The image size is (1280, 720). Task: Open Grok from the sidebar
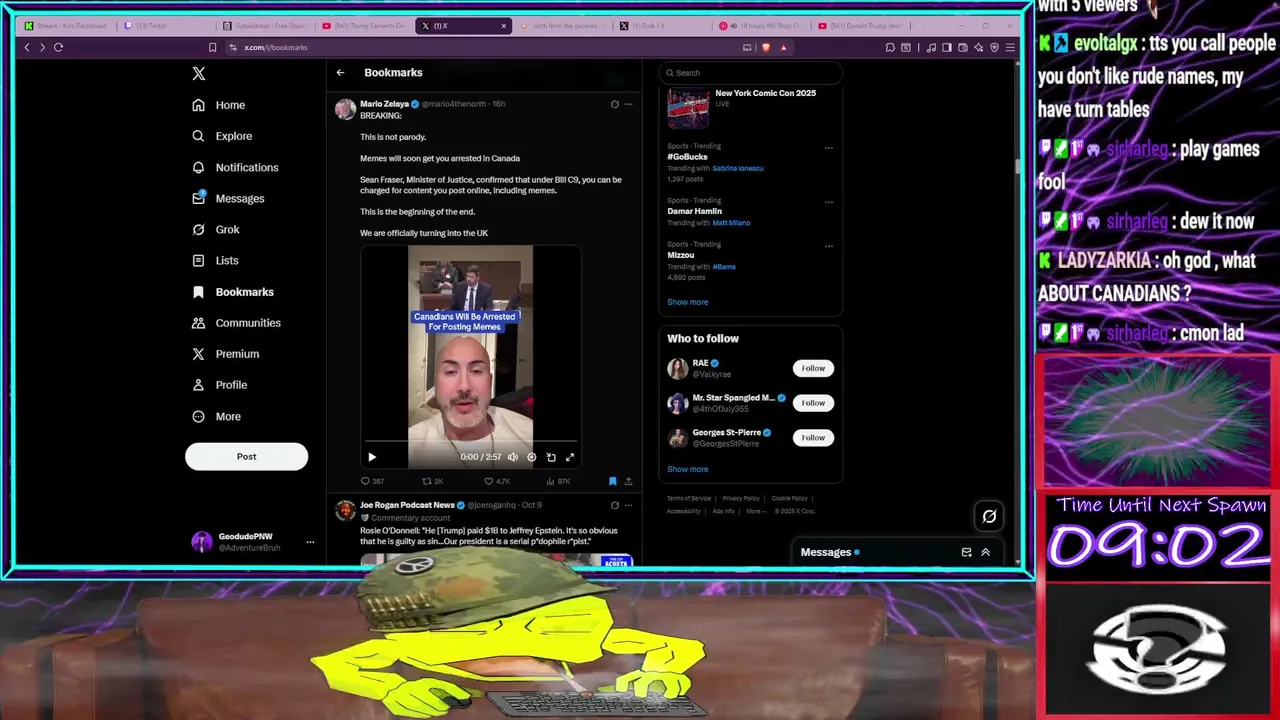(216, 229)
